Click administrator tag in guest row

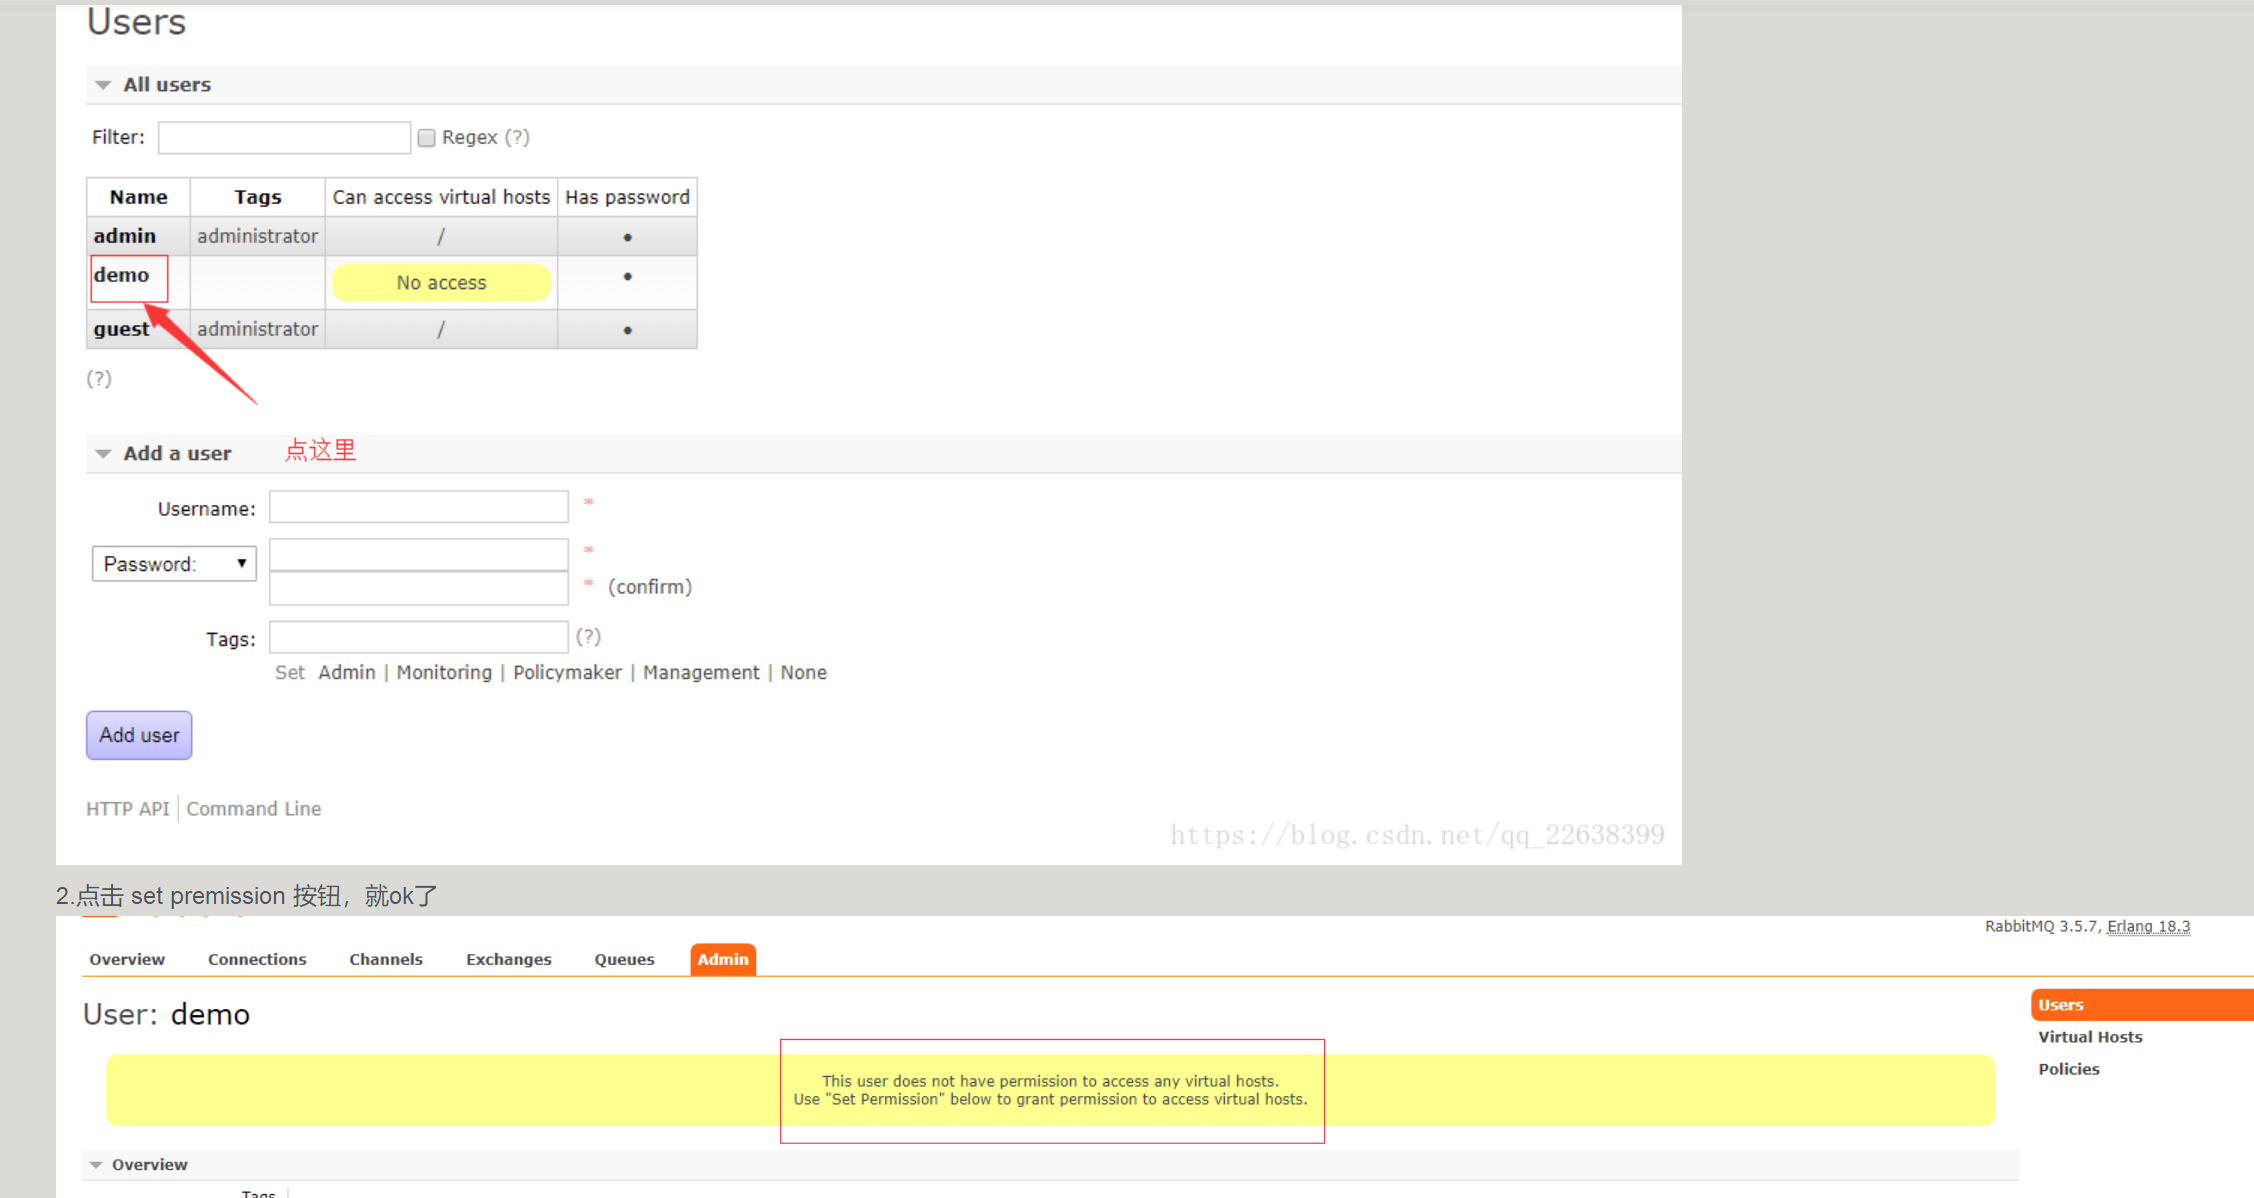pos(258,329)
